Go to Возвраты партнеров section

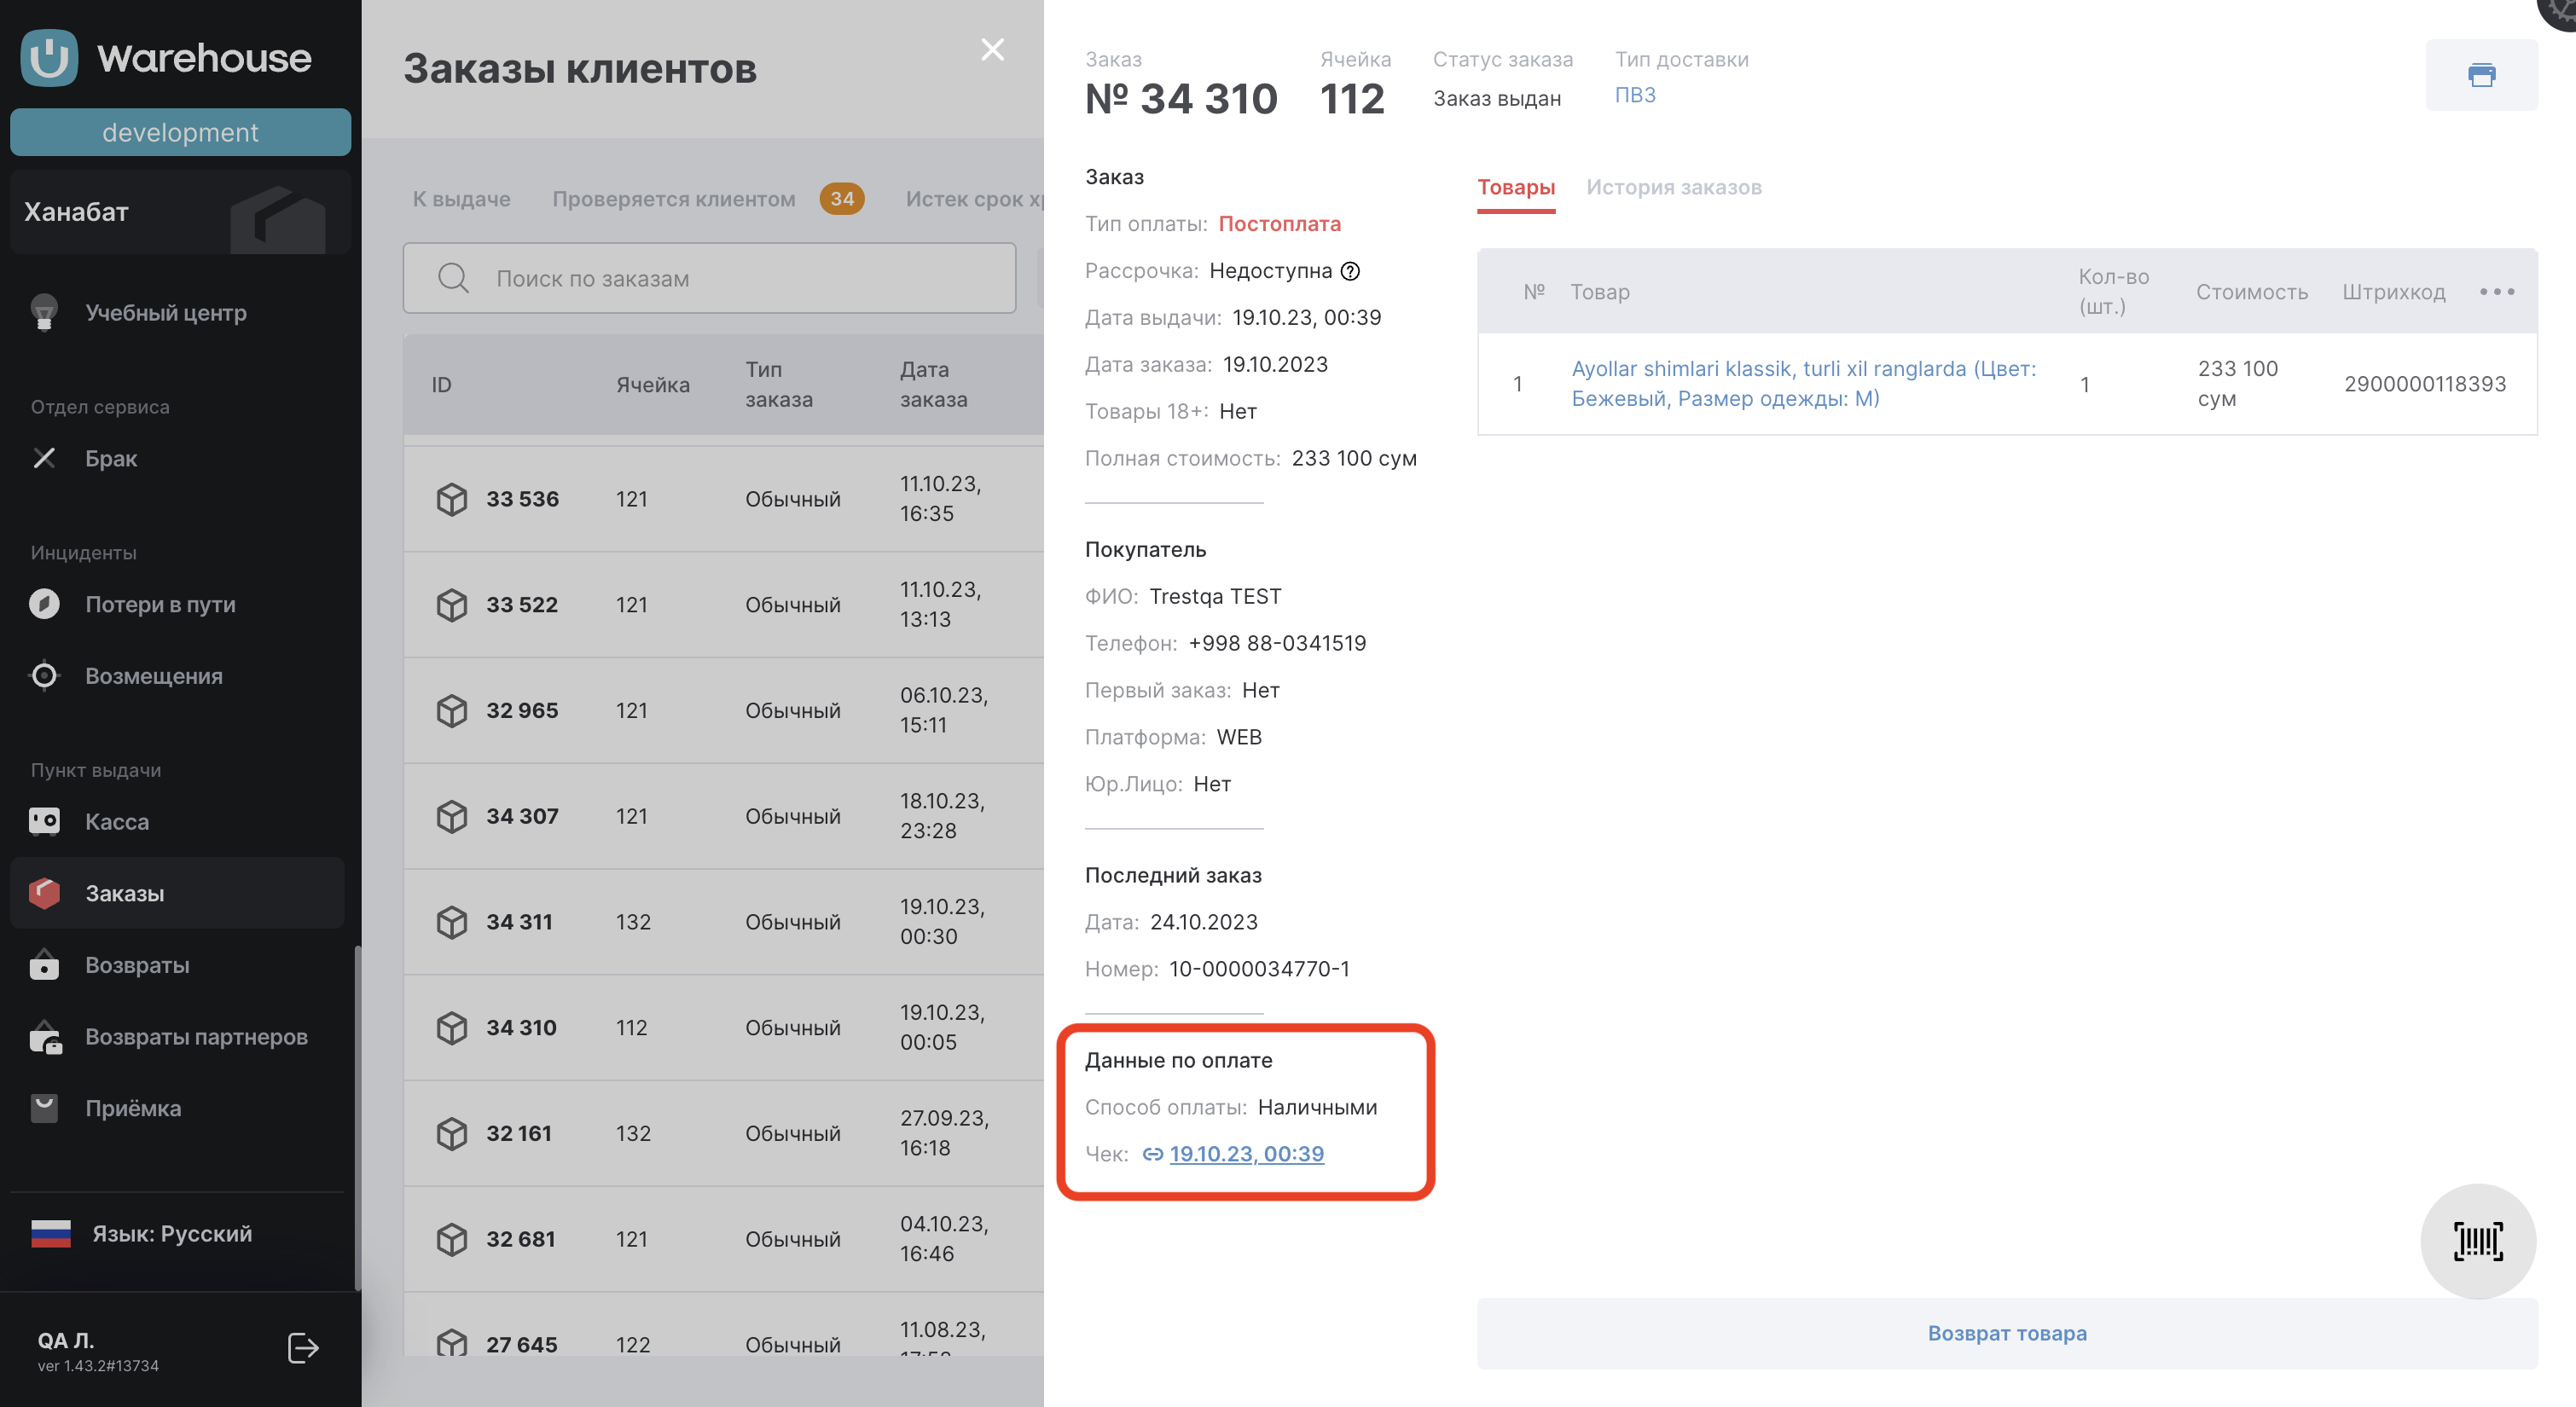[x=196, y=1036]
